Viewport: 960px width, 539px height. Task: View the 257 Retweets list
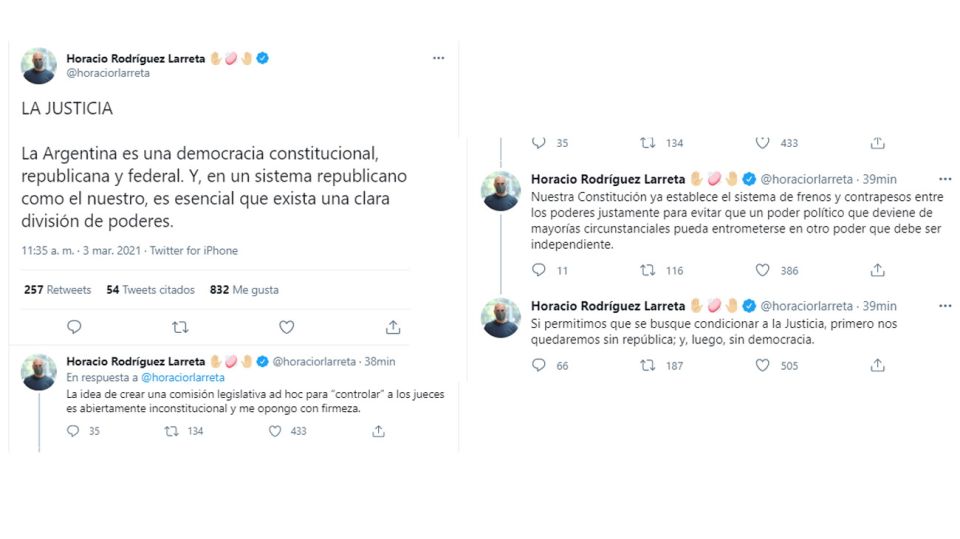[57, 290]
